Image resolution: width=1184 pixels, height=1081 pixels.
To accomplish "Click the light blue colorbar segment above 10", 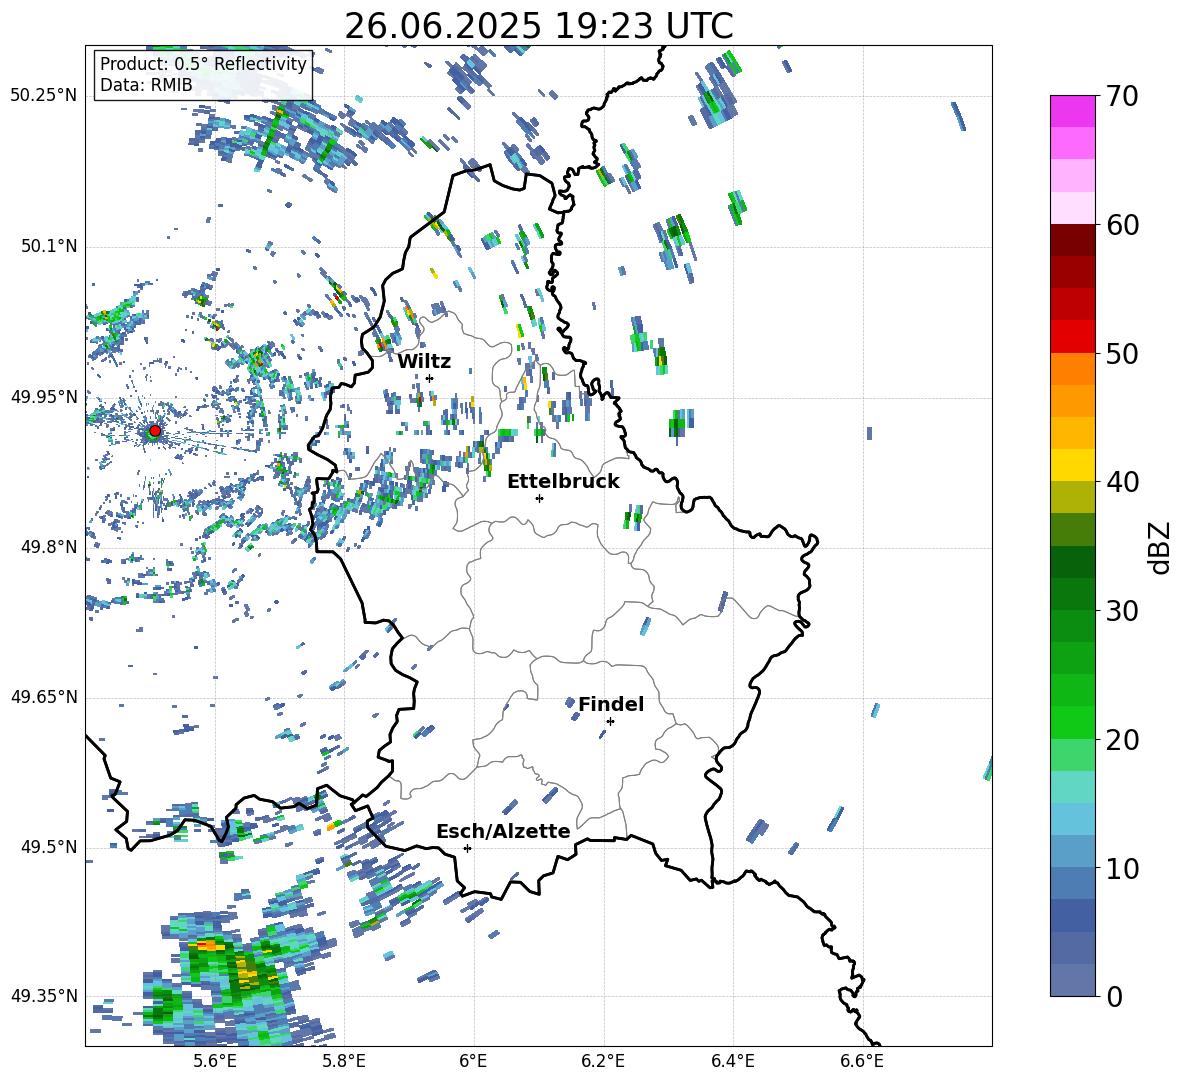I will (x=1072, y=819).
